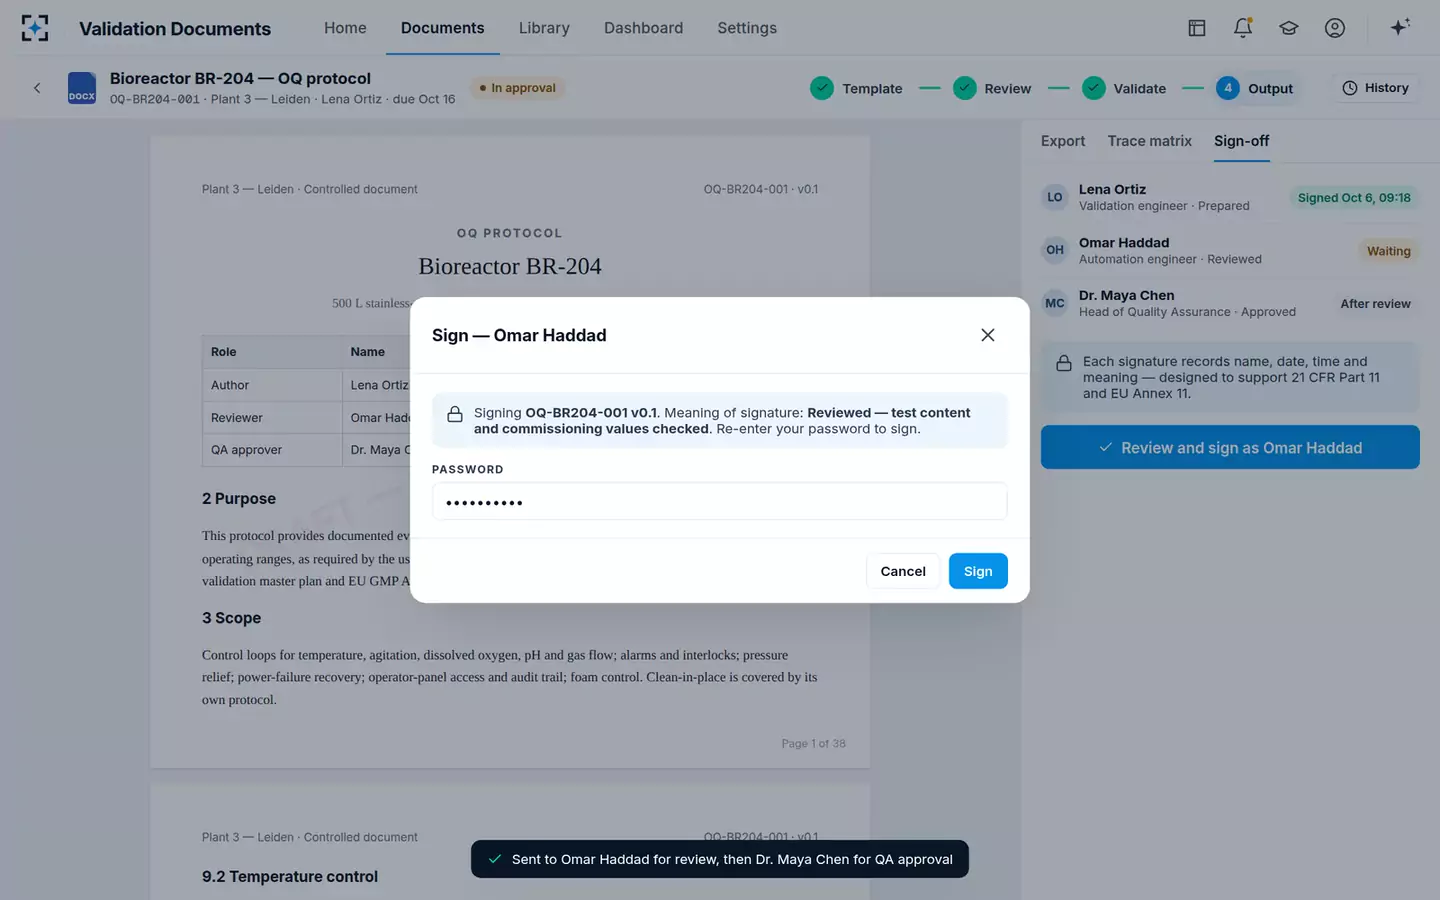Go to the Home menu

click(x=345, y=28)
